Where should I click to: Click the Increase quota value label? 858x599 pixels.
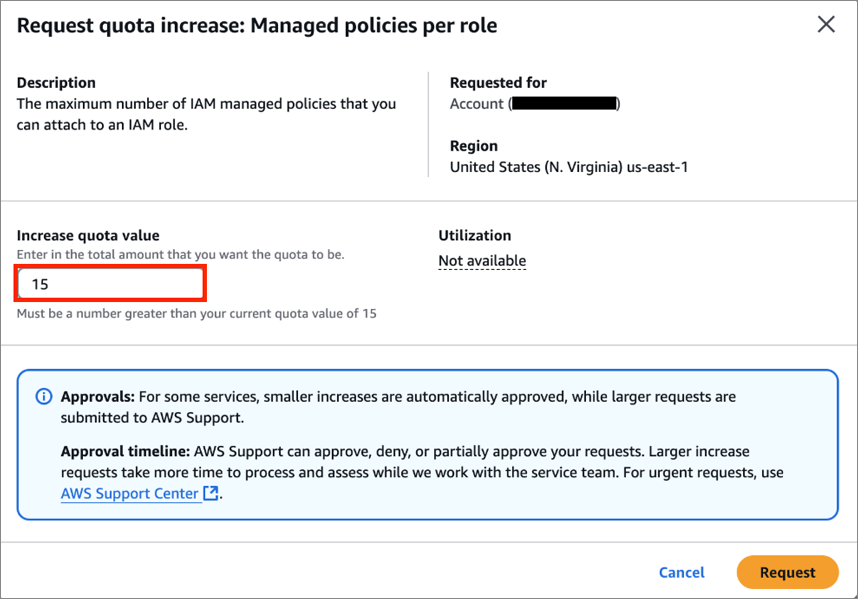(88, 236)
